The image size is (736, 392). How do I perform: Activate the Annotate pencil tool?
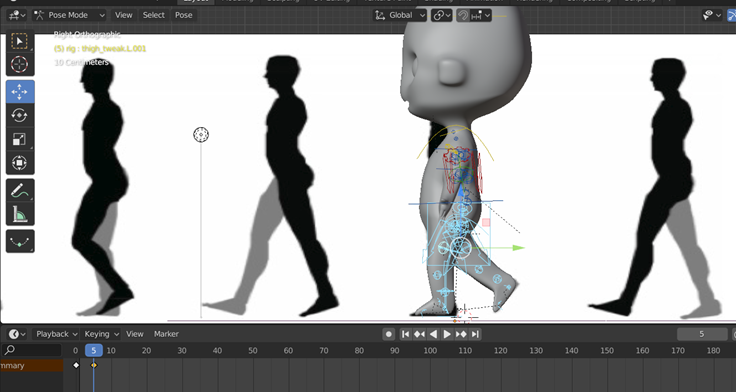(x=20, y=191)
